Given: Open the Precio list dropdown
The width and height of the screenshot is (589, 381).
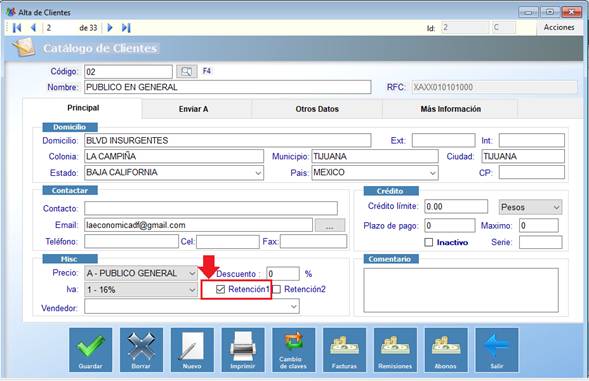Looking at the screenshot, I should click(141, 273).
